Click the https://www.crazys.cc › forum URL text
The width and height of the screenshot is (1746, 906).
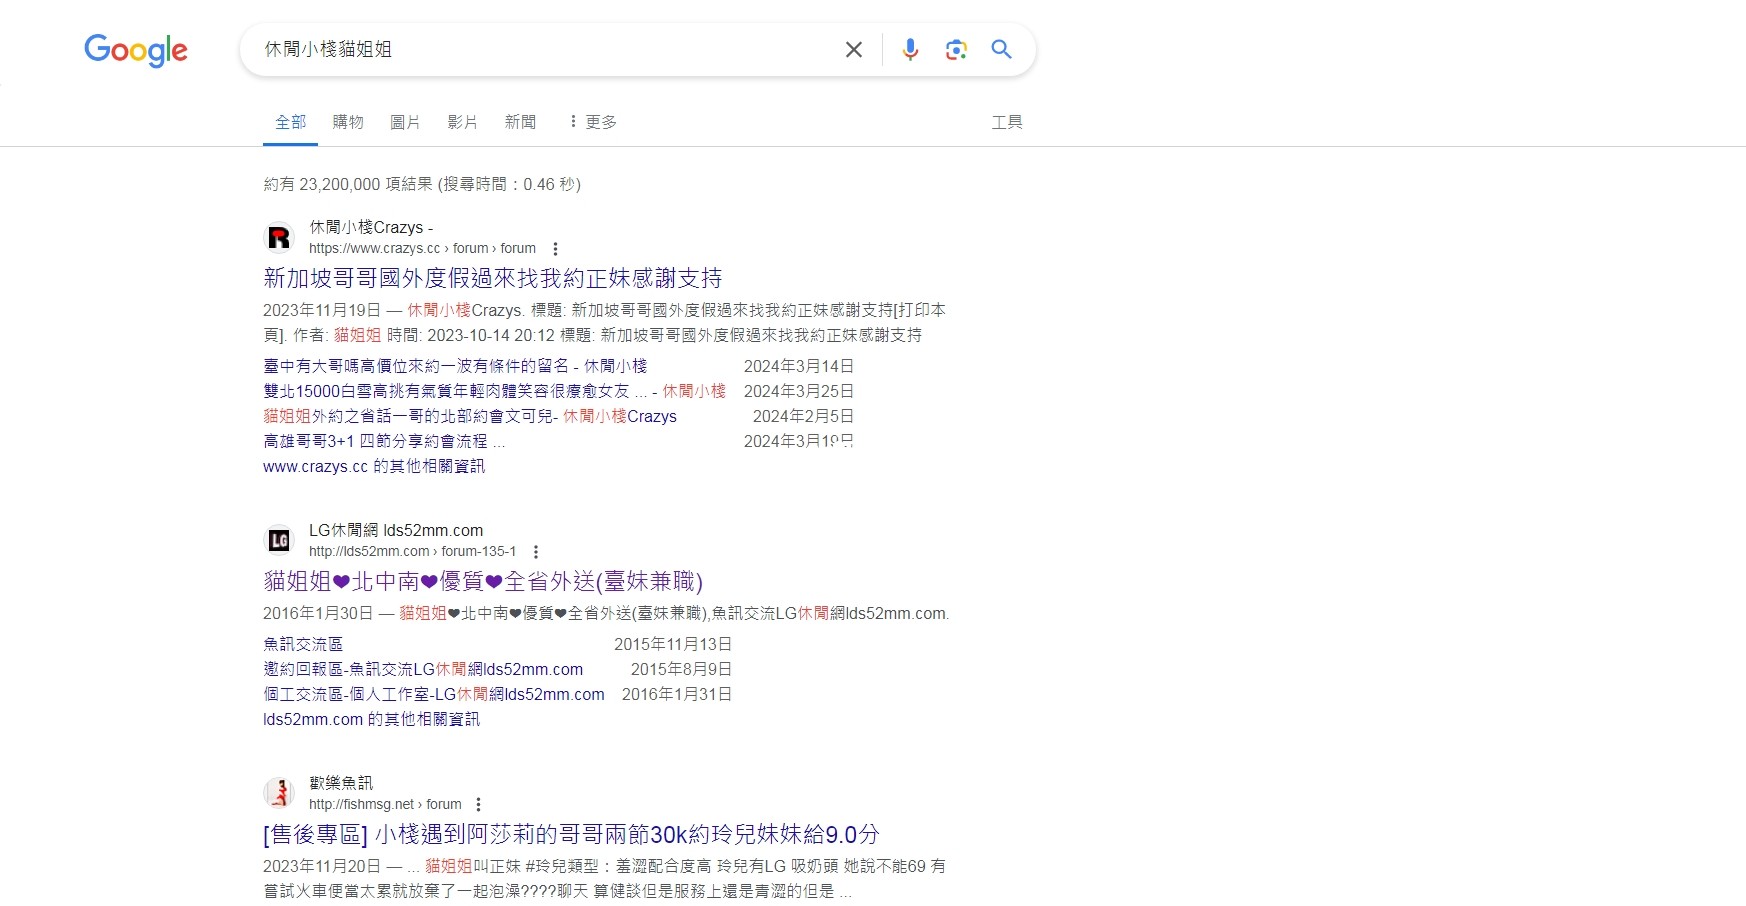click(422, 249)
